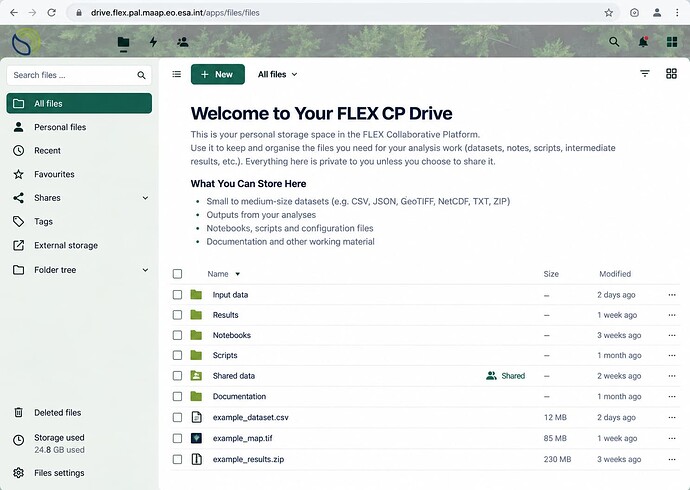Open actions menu for Results folder

click(x=672, y=315)
